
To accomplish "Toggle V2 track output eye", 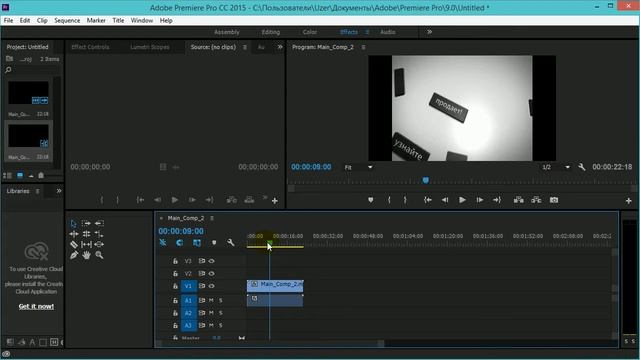I will 211,273.
